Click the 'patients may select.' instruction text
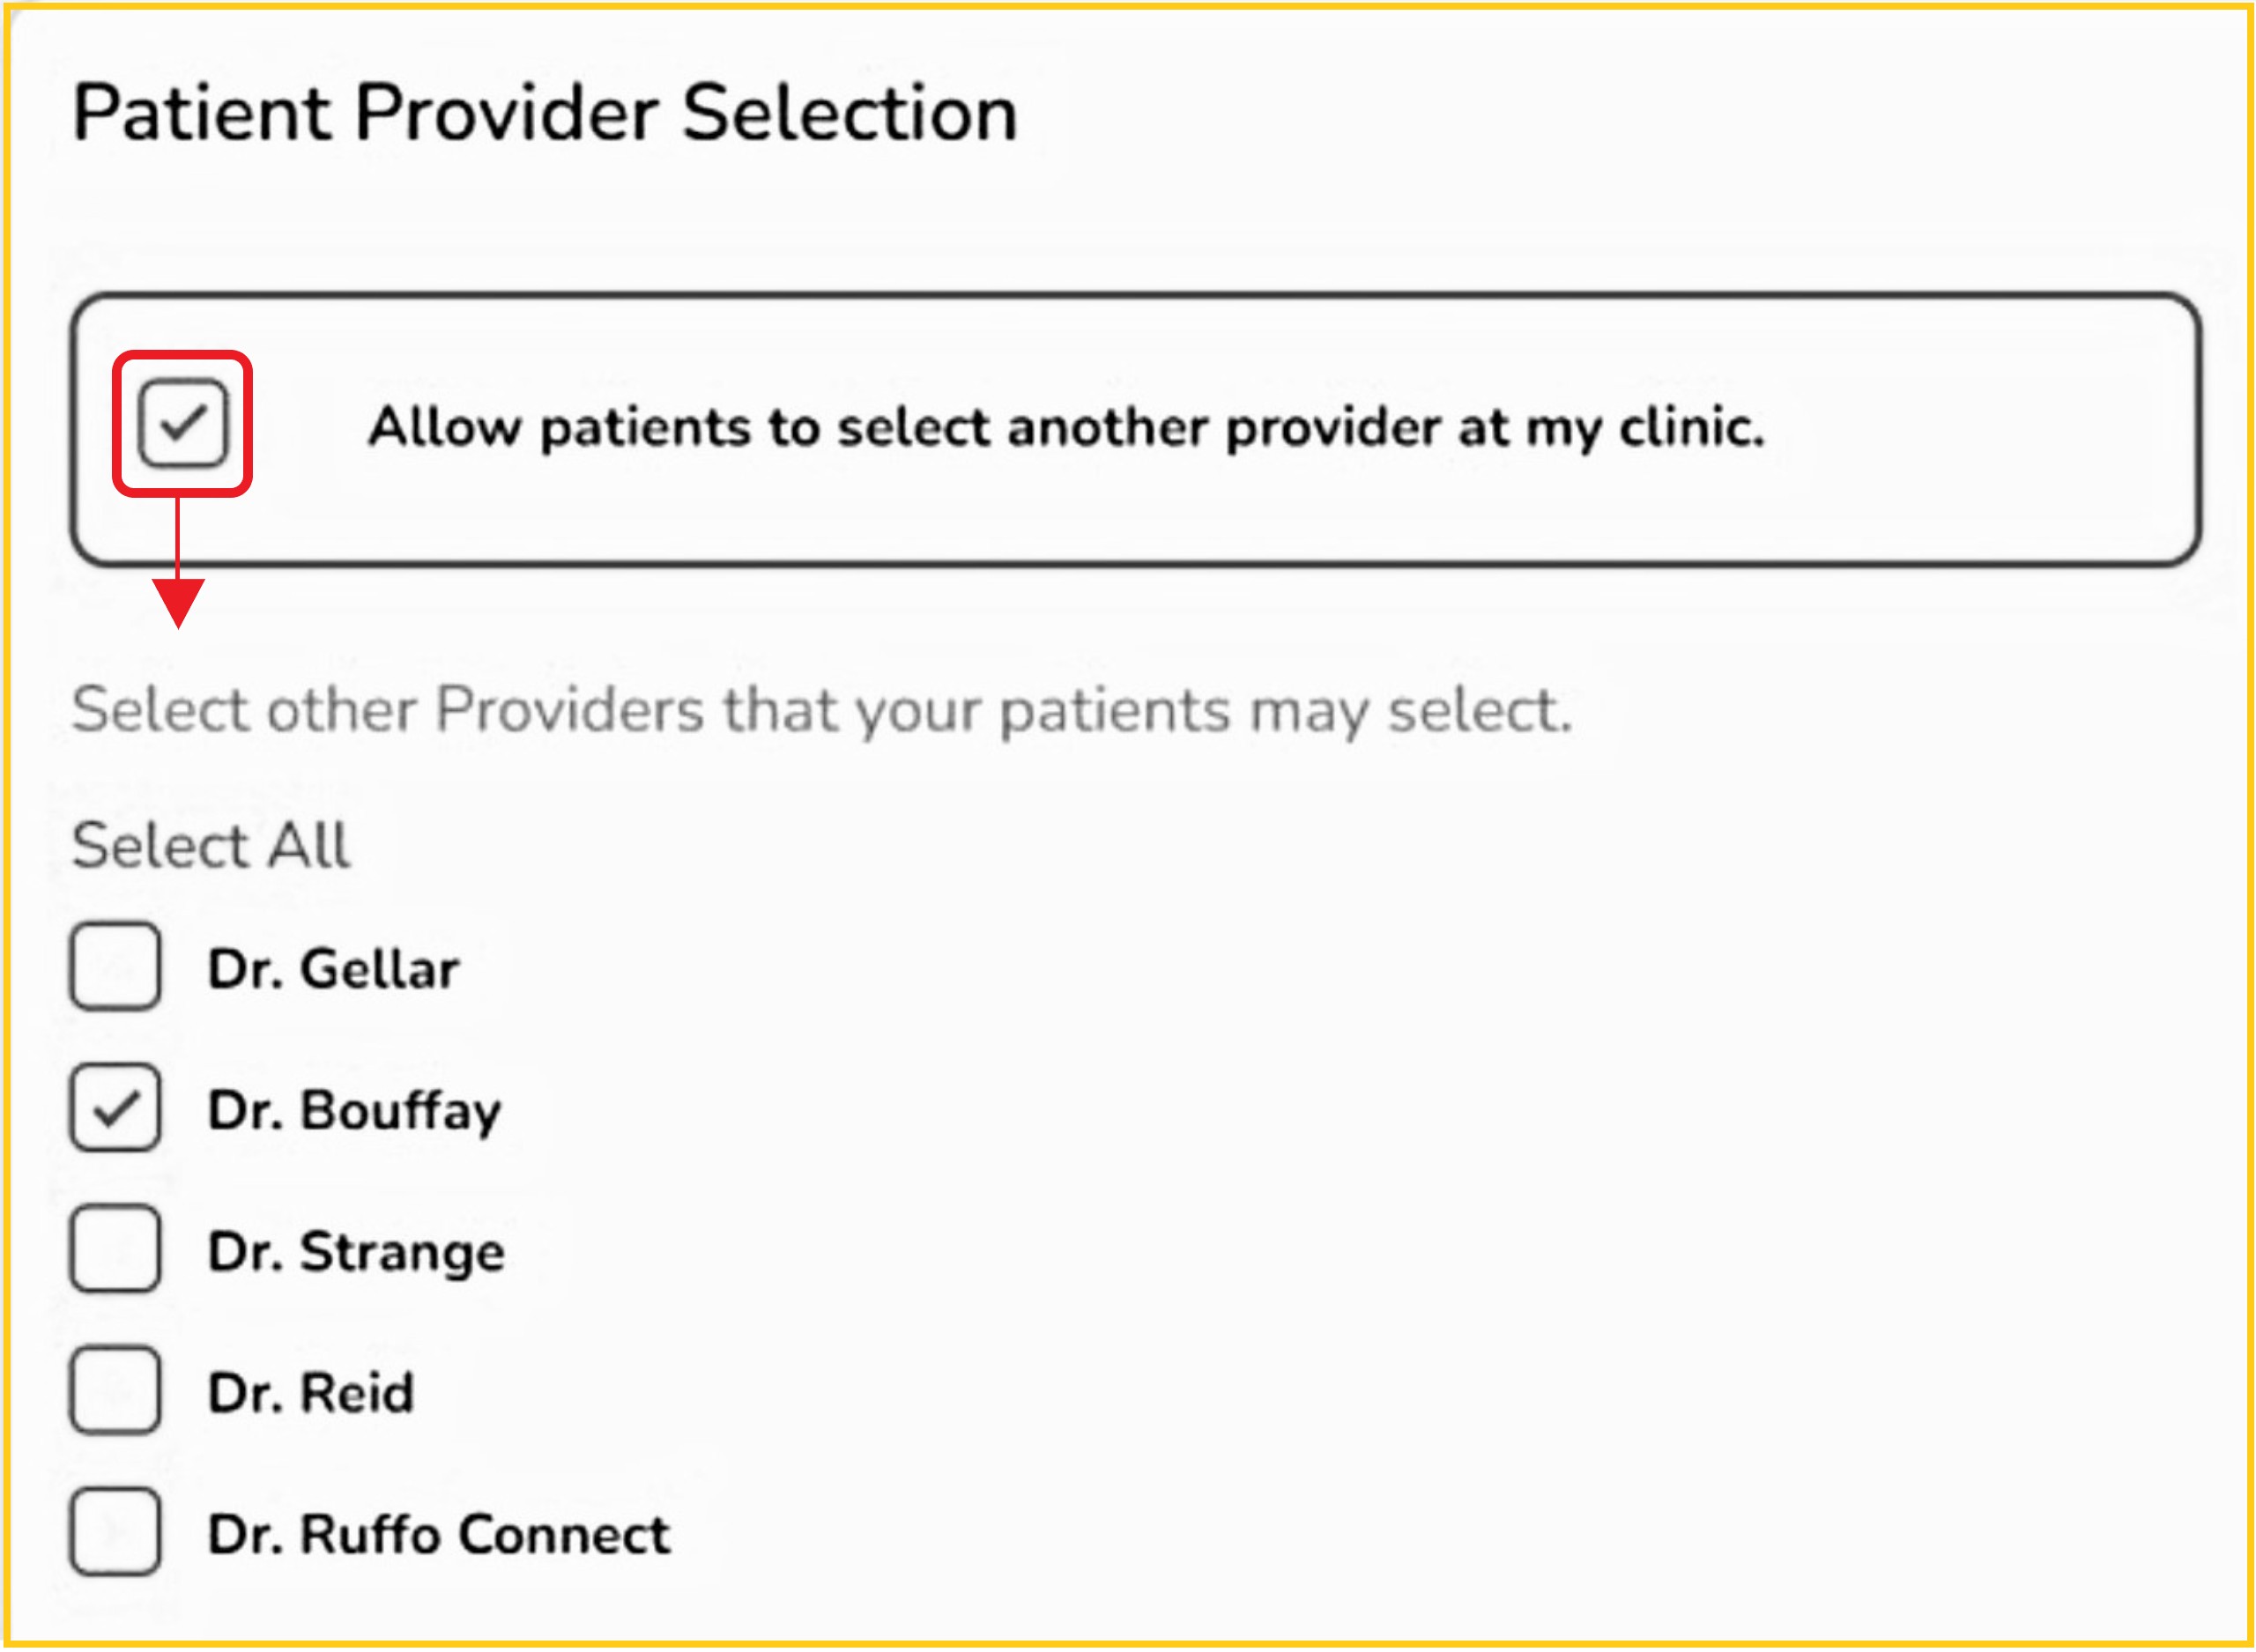 tap(1286, 712)
